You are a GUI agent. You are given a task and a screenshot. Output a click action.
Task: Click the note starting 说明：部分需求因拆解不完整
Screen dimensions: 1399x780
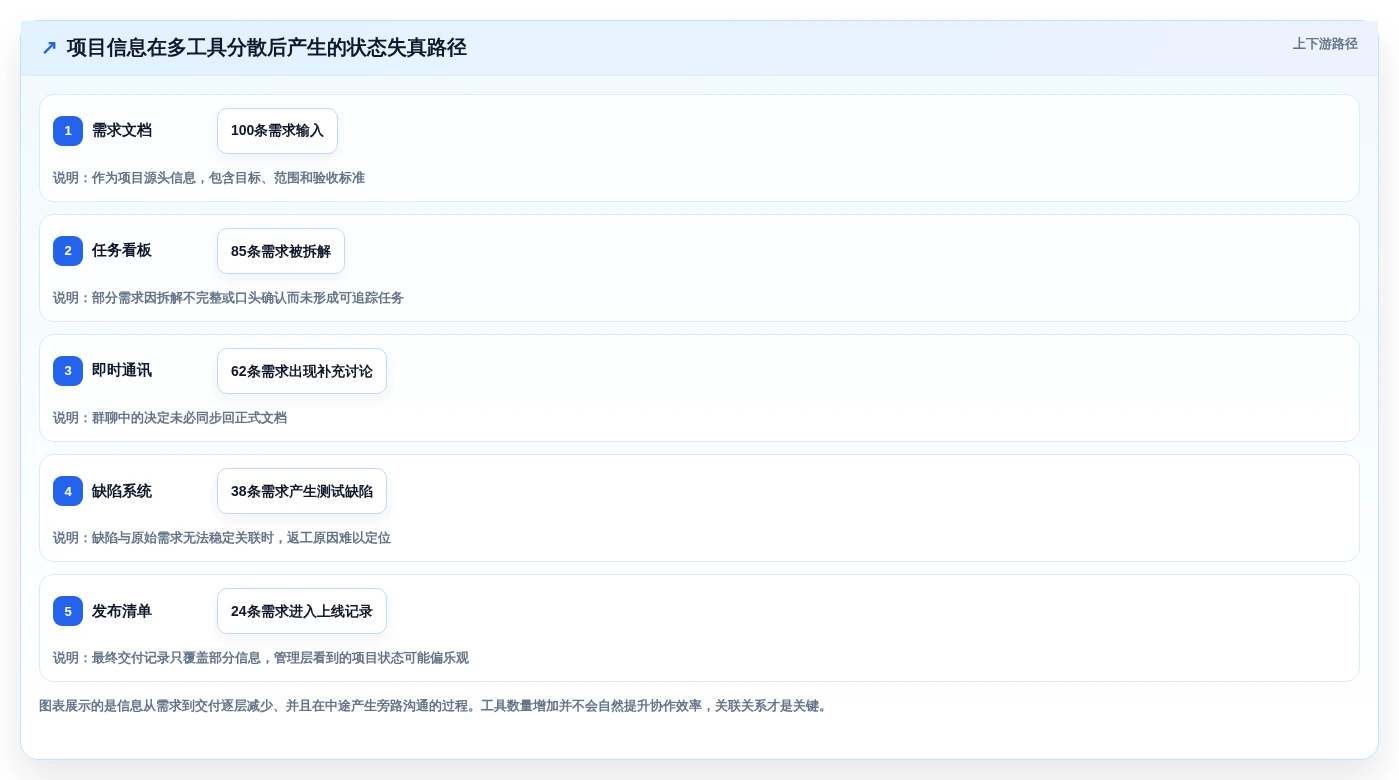coord(228,298)
